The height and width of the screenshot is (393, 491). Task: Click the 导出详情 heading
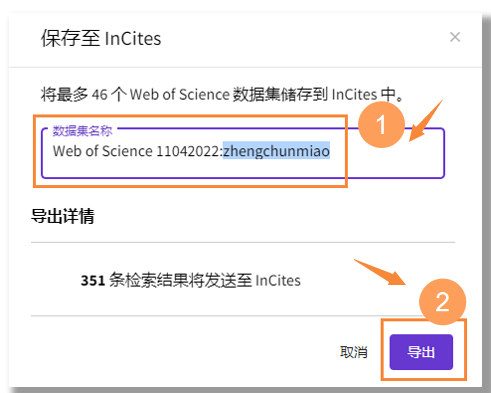click(63, 216)
